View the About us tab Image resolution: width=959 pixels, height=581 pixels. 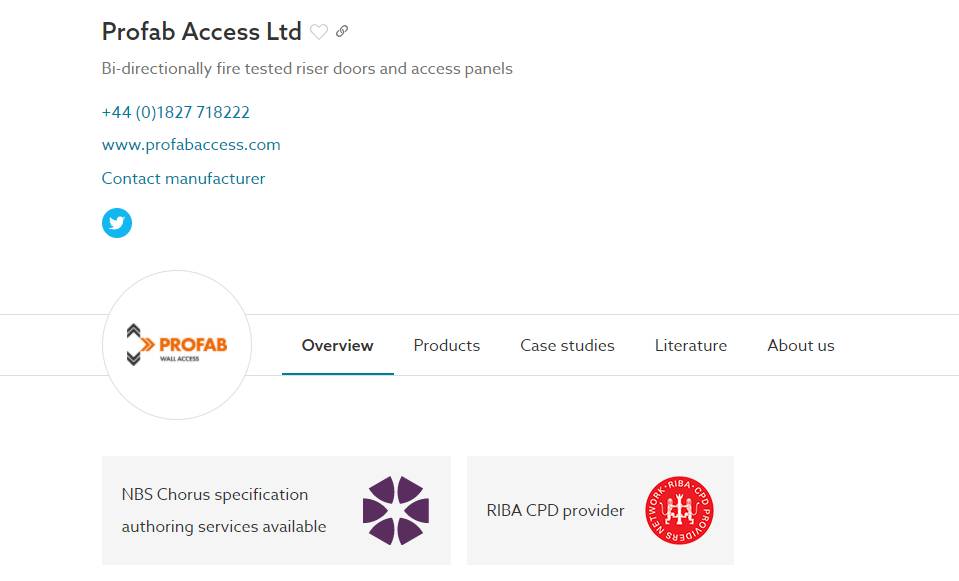pos(801,346)
